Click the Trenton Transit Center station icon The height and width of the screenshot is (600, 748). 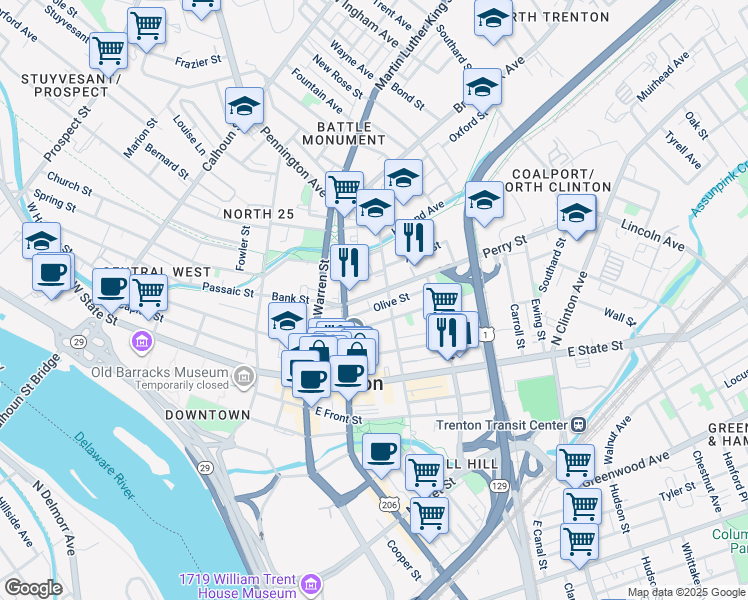pyautogui.click(x=579, y=424)
